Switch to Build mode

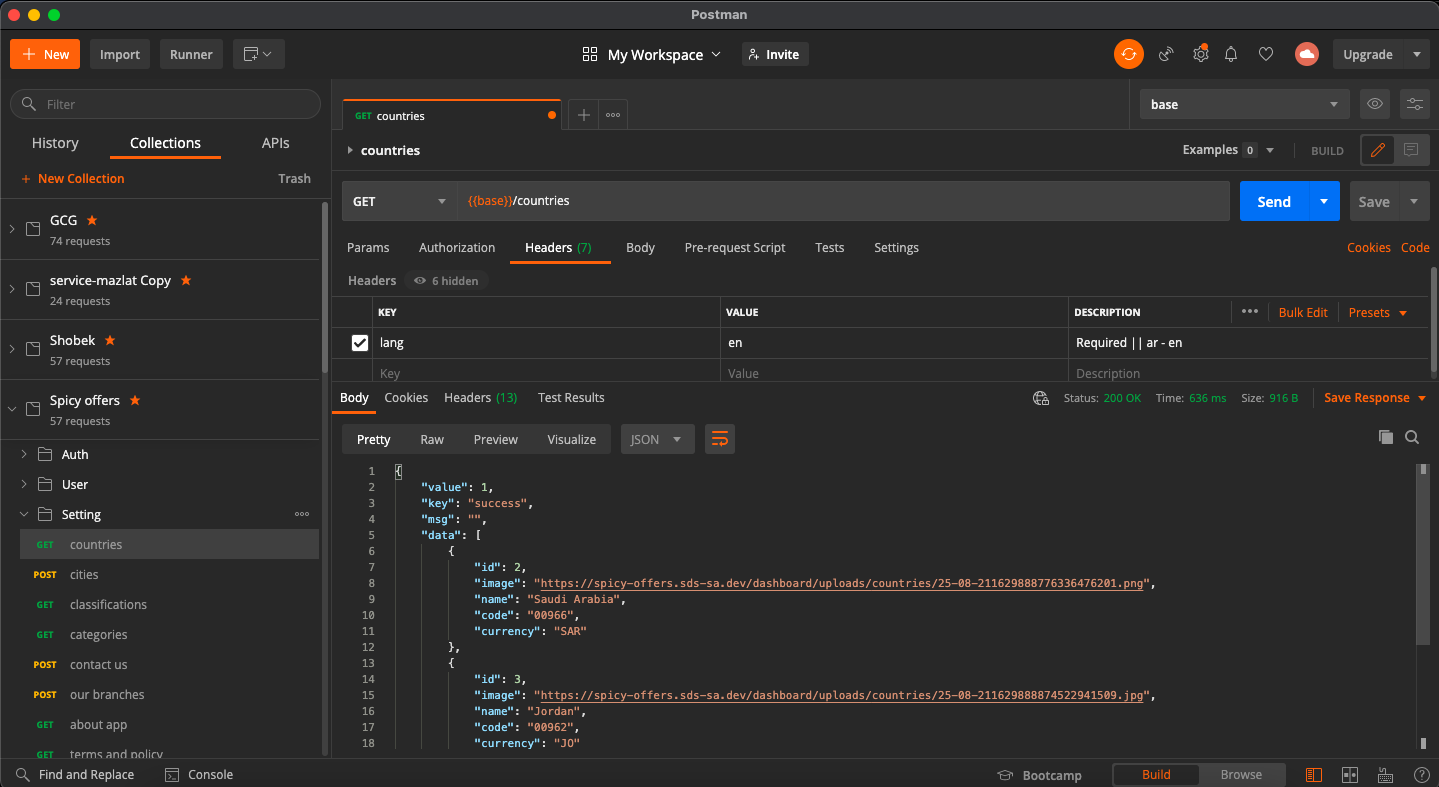pyautogui.click(x=1156, y=774)
